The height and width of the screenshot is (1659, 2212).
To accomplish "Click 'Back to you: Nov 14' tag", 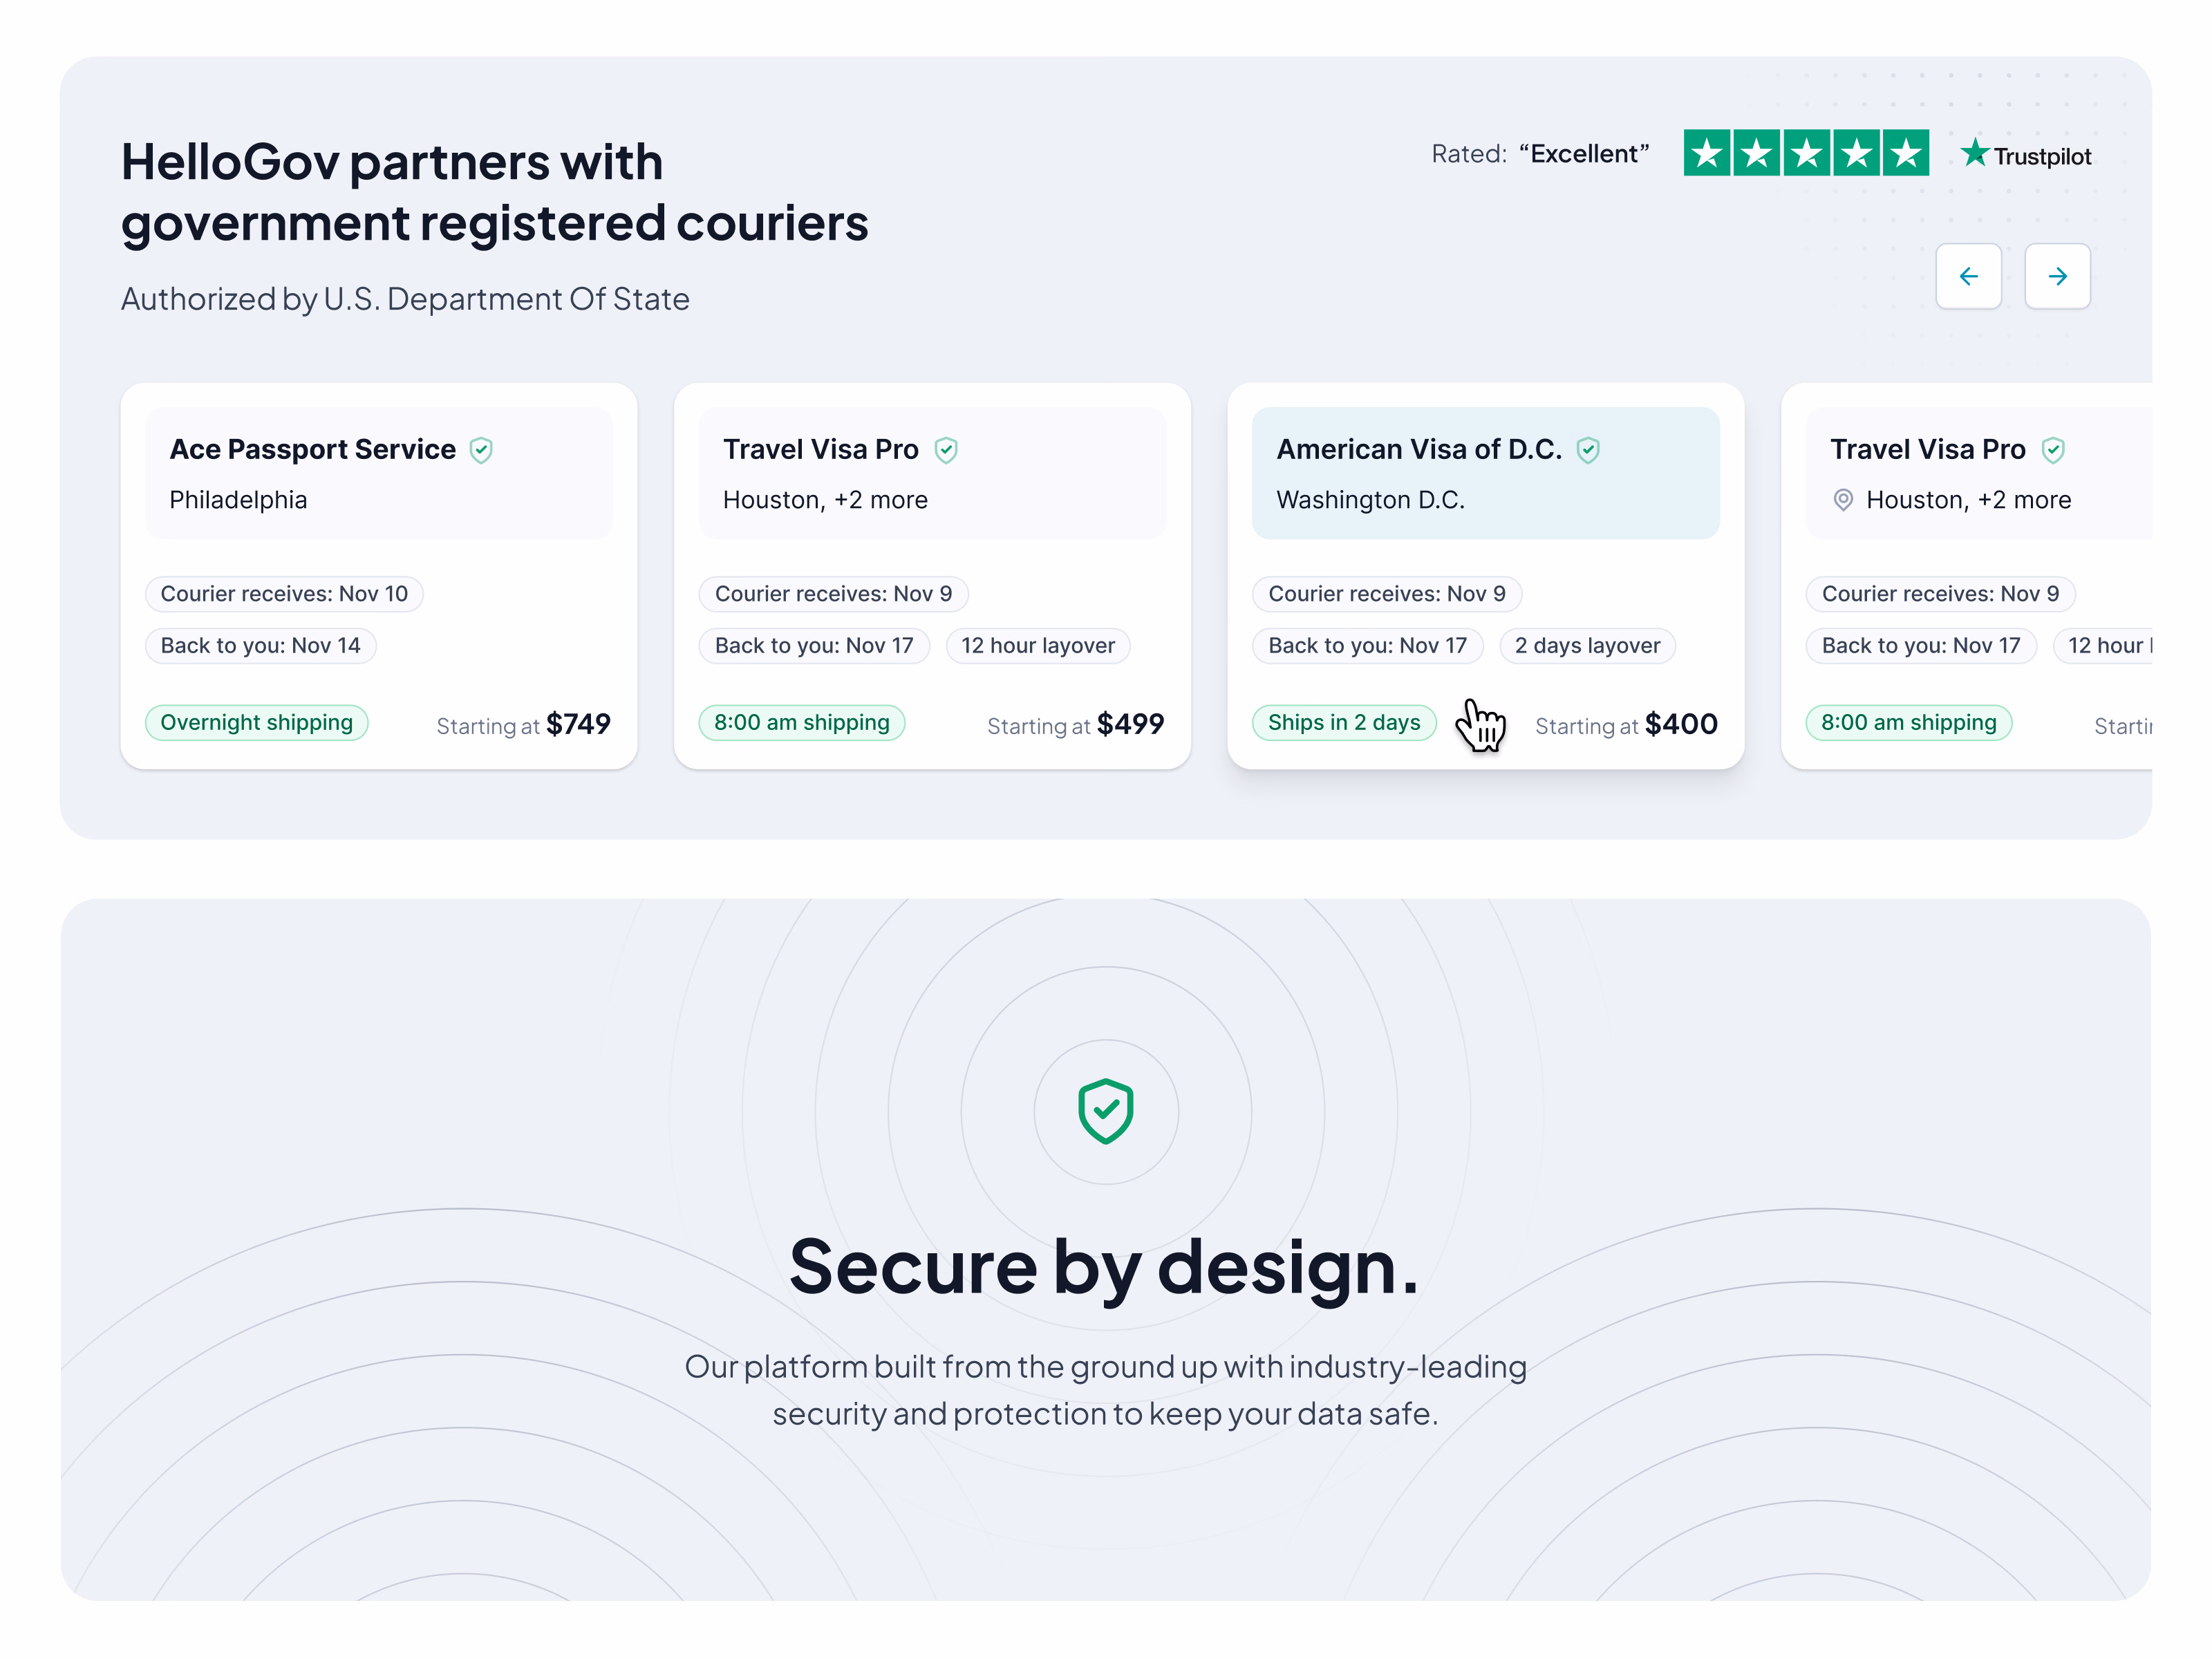I will coord(260,646).
